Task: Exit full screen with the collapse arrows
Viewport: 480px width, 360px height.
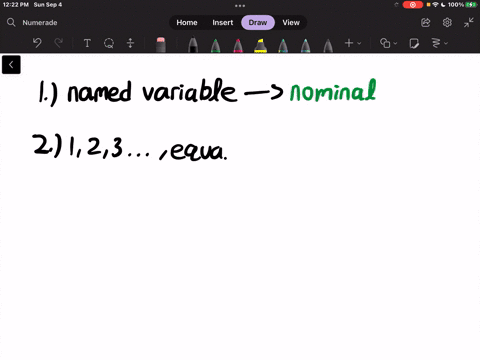Action: pos(469,22)
